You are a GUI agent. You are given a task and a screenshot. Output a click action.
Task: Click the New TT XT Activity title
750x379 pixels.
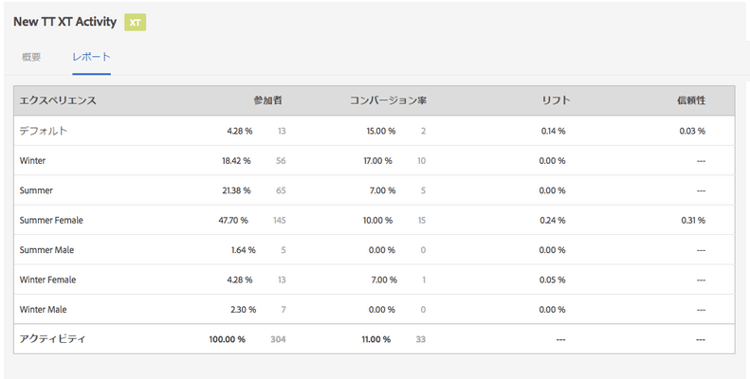(65, 22)
